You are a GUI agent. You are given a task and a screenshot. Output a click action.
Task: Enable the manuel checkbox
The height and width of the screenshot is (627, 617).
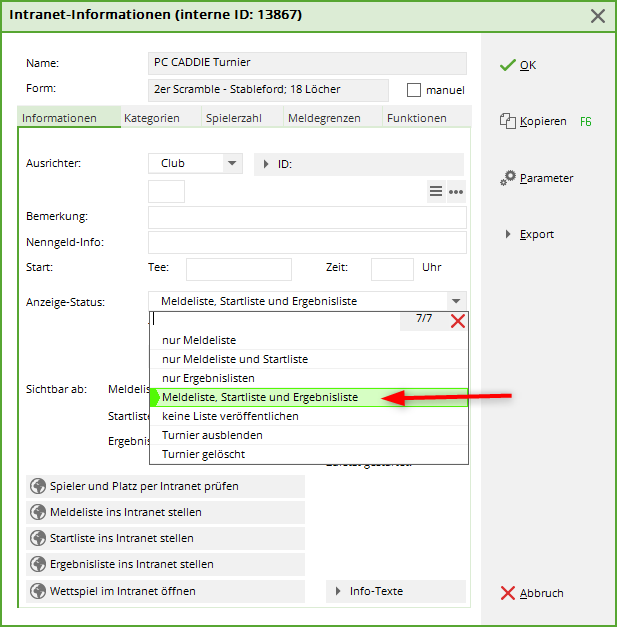click(414, 90)
